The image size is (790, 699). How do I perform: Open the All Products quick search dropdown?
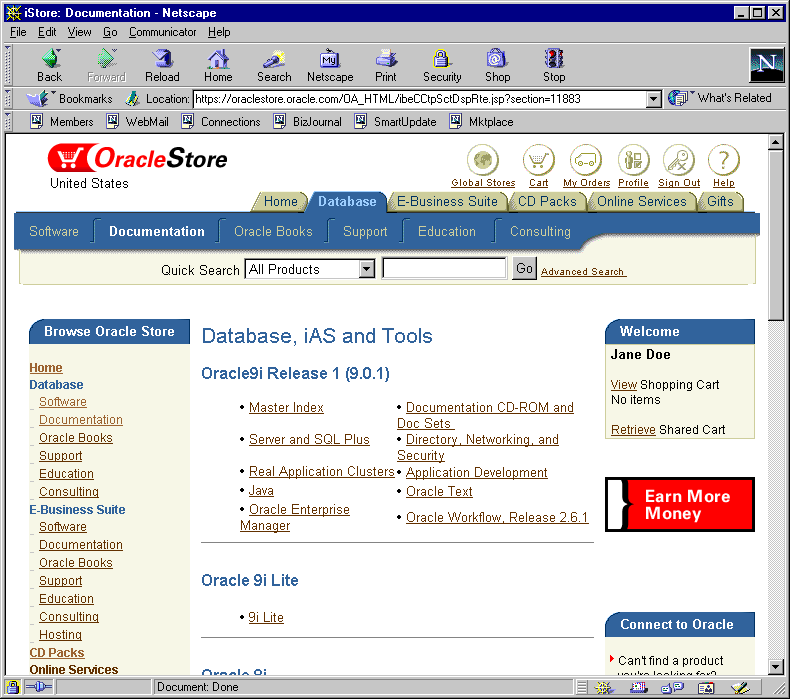(310, 269)
